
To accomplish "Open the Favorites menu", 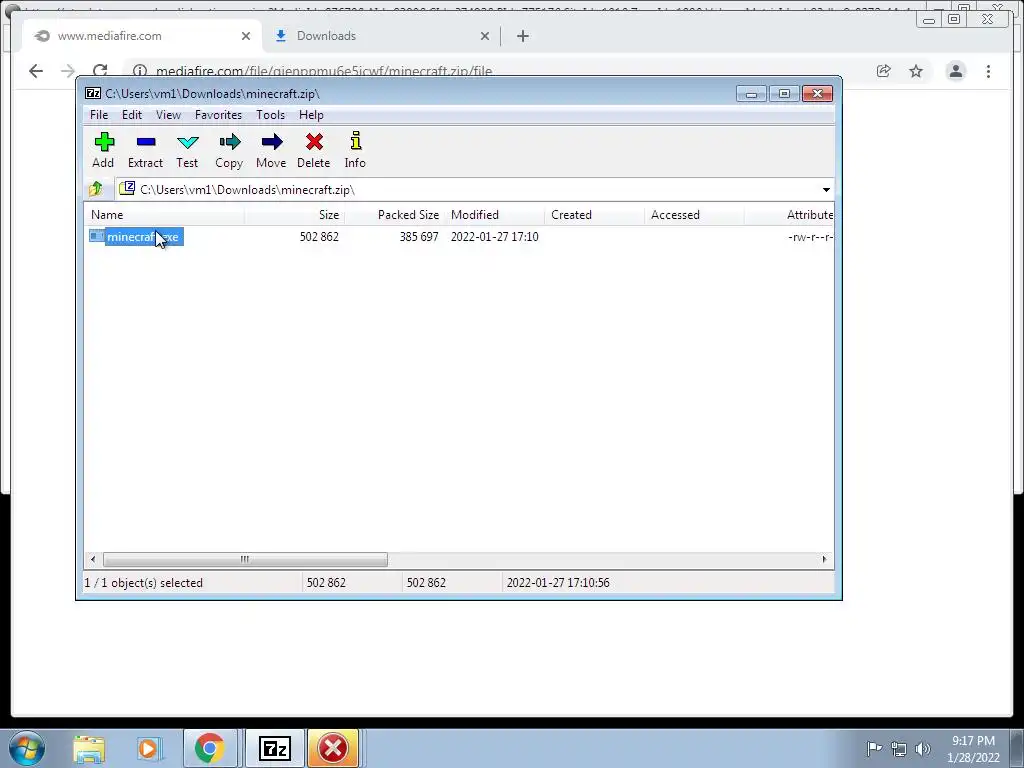I will [x=218, y=115].
